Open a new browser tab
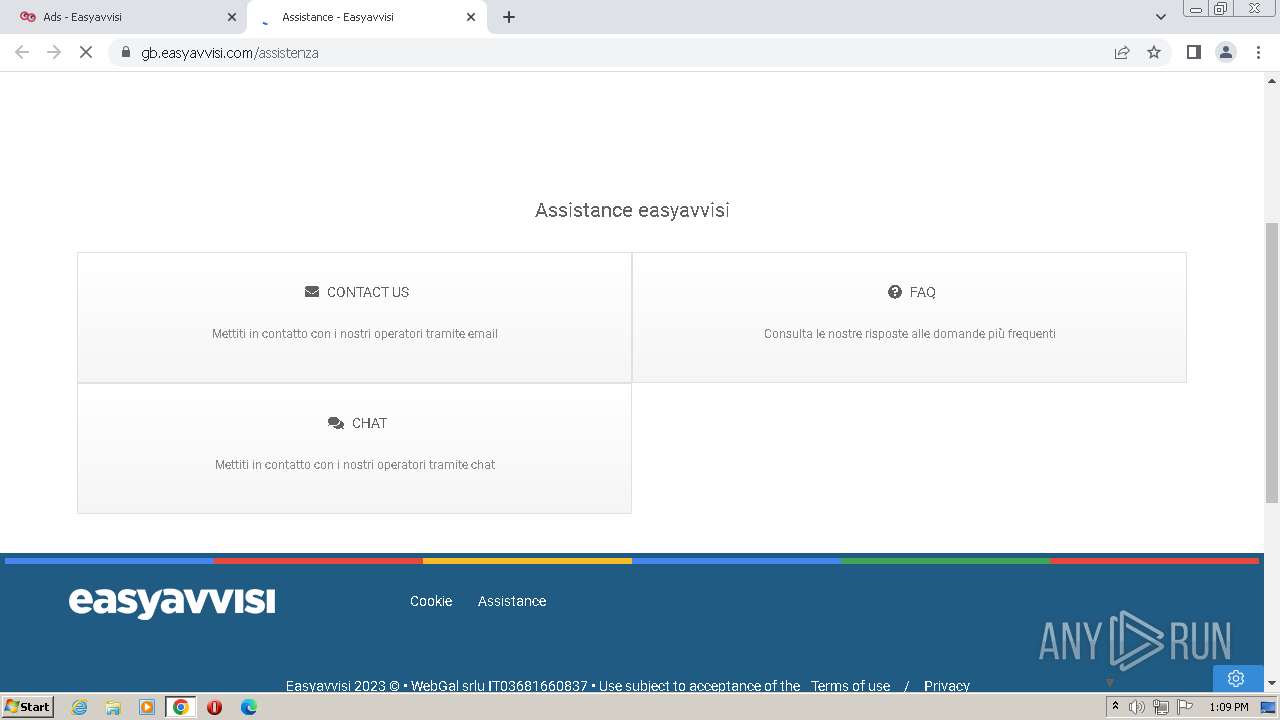Viewport: 1280px width, 720px height. (509, 17)
